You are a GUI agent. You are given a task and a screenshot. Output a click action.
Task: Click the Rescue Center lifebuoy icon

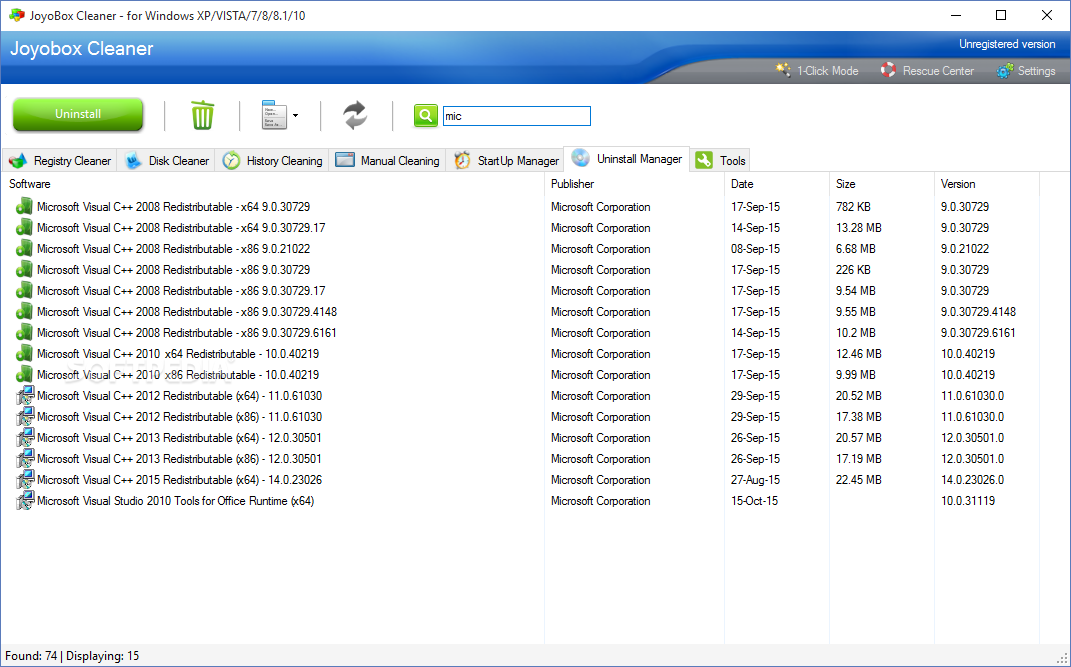click(x=888, y=70)
